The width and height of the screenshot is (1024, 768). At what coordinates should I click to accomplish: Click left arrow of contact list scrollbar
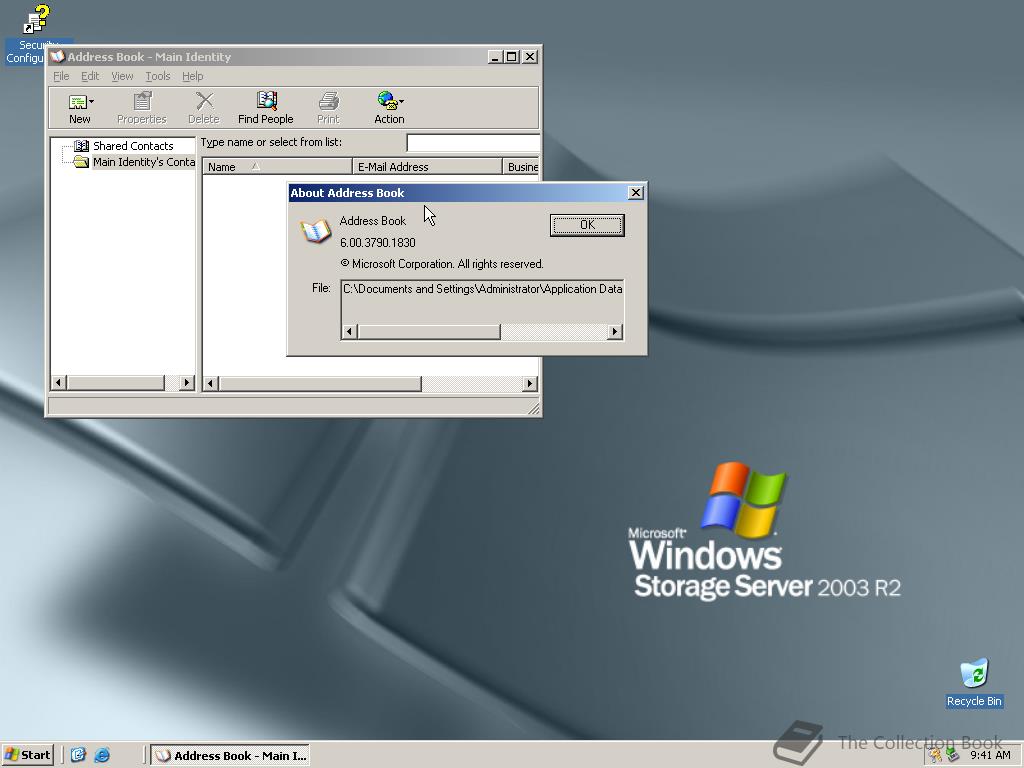210,383
